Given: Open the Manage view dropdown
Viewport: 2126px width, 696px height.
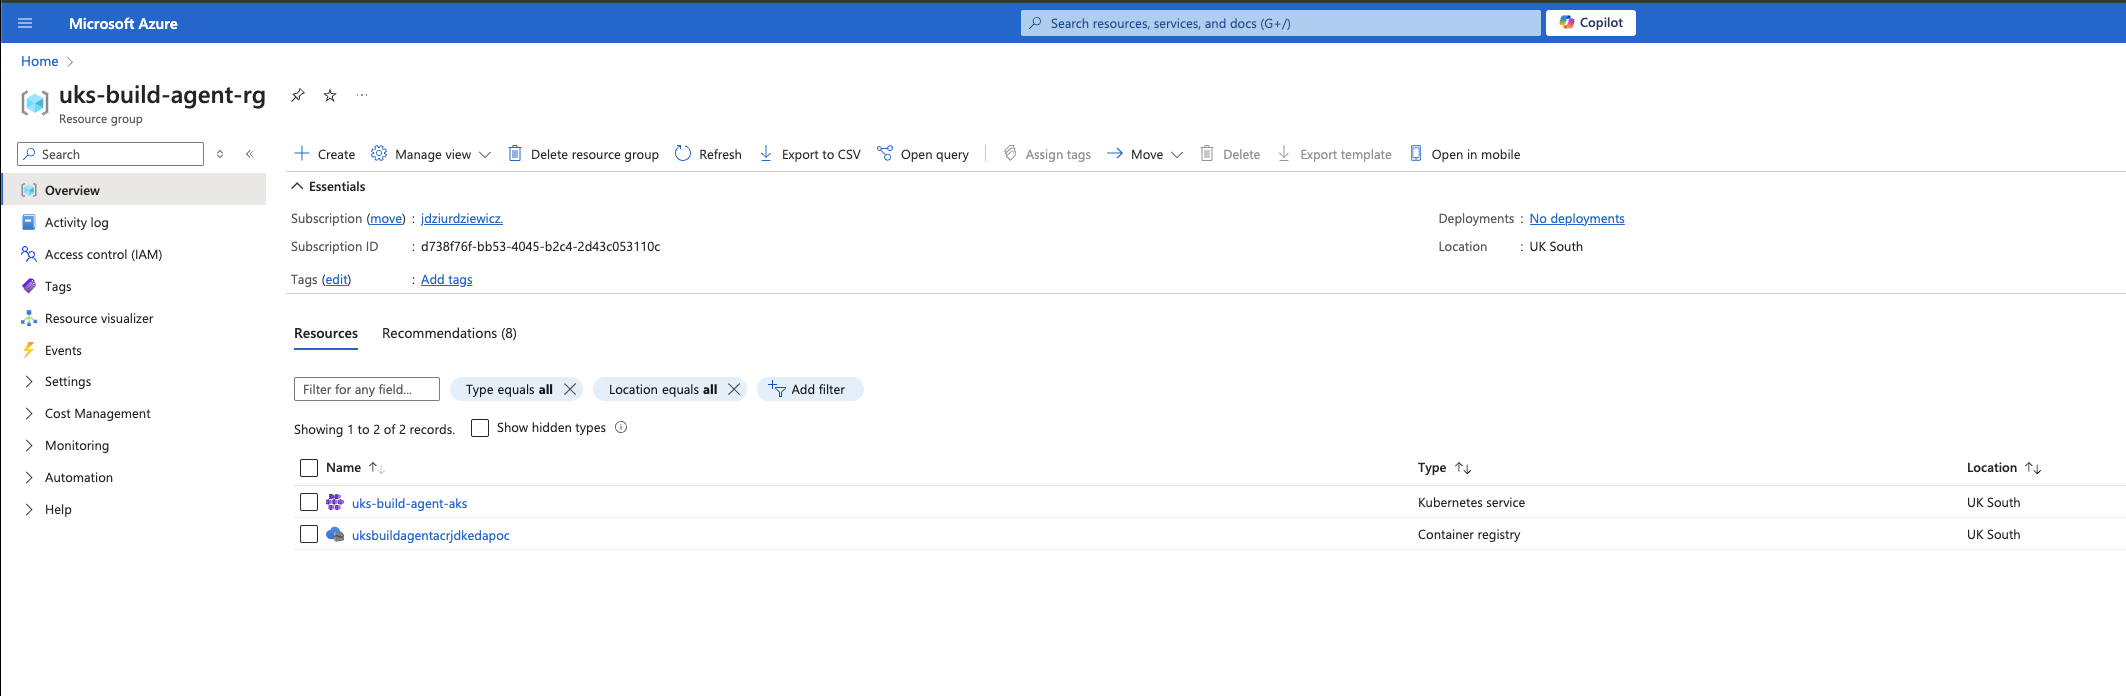Looking at the screenshot, I should point(431,154).
